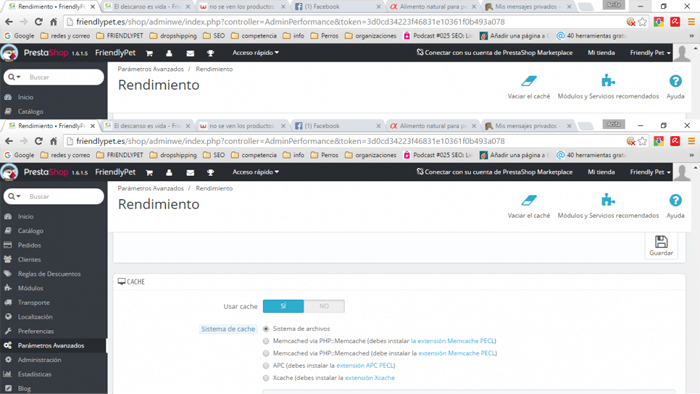700x394 pixels.
Task: Set Usar cache to NO
Action: point(324,306)
